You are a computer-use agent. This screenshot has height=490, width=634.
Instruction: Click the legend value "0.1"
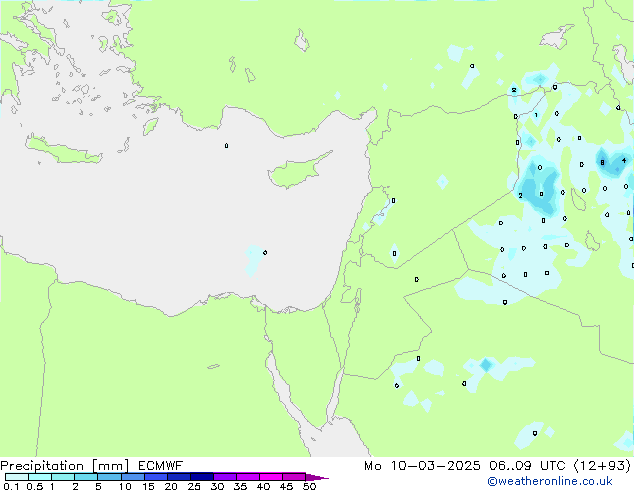11,486
